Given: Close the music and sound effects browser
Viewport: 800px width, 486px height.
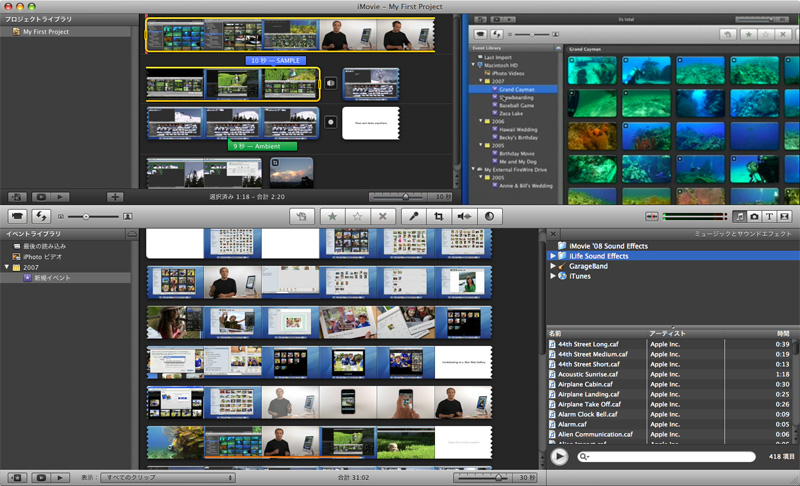Looking at the screenshot, I should click(553, 234).
